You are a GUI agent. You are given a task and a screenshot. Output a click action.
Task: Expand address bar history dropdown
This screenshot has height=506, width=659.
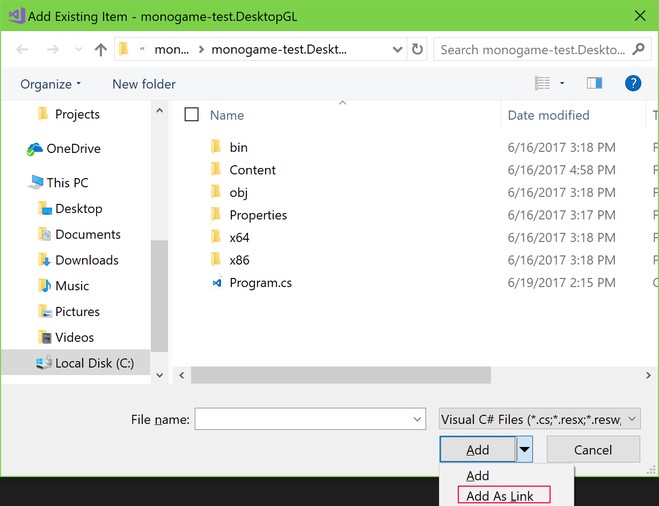(398, 50)
